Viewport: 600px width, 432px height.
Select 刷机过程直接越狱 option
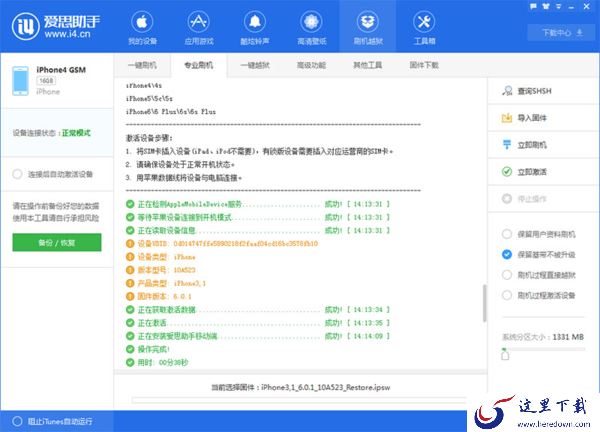507,275
